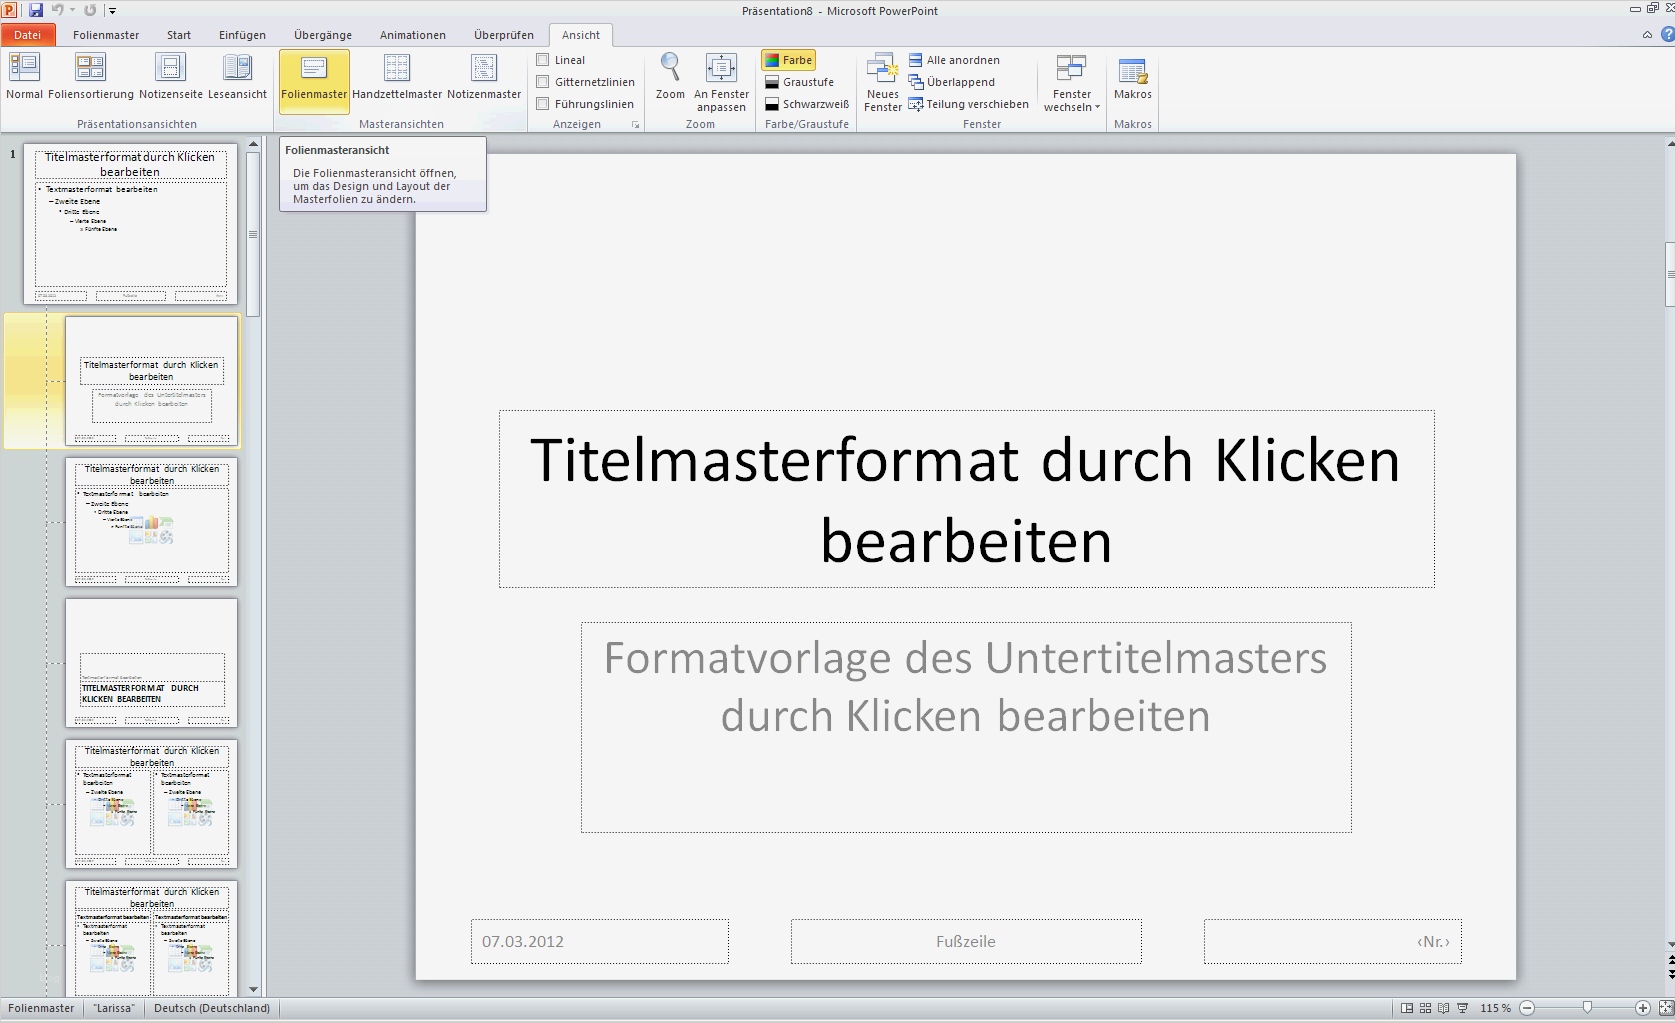The image size is (1676, 1023).
Task: Click the Titelmasterformat title placeholder on slide
Action: (x=966, y=499)
